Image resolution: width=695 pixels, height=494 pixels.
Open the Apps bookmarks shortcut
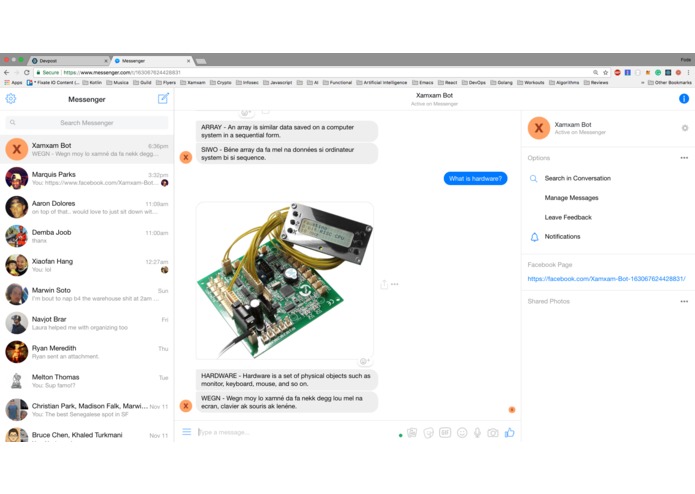13,82
